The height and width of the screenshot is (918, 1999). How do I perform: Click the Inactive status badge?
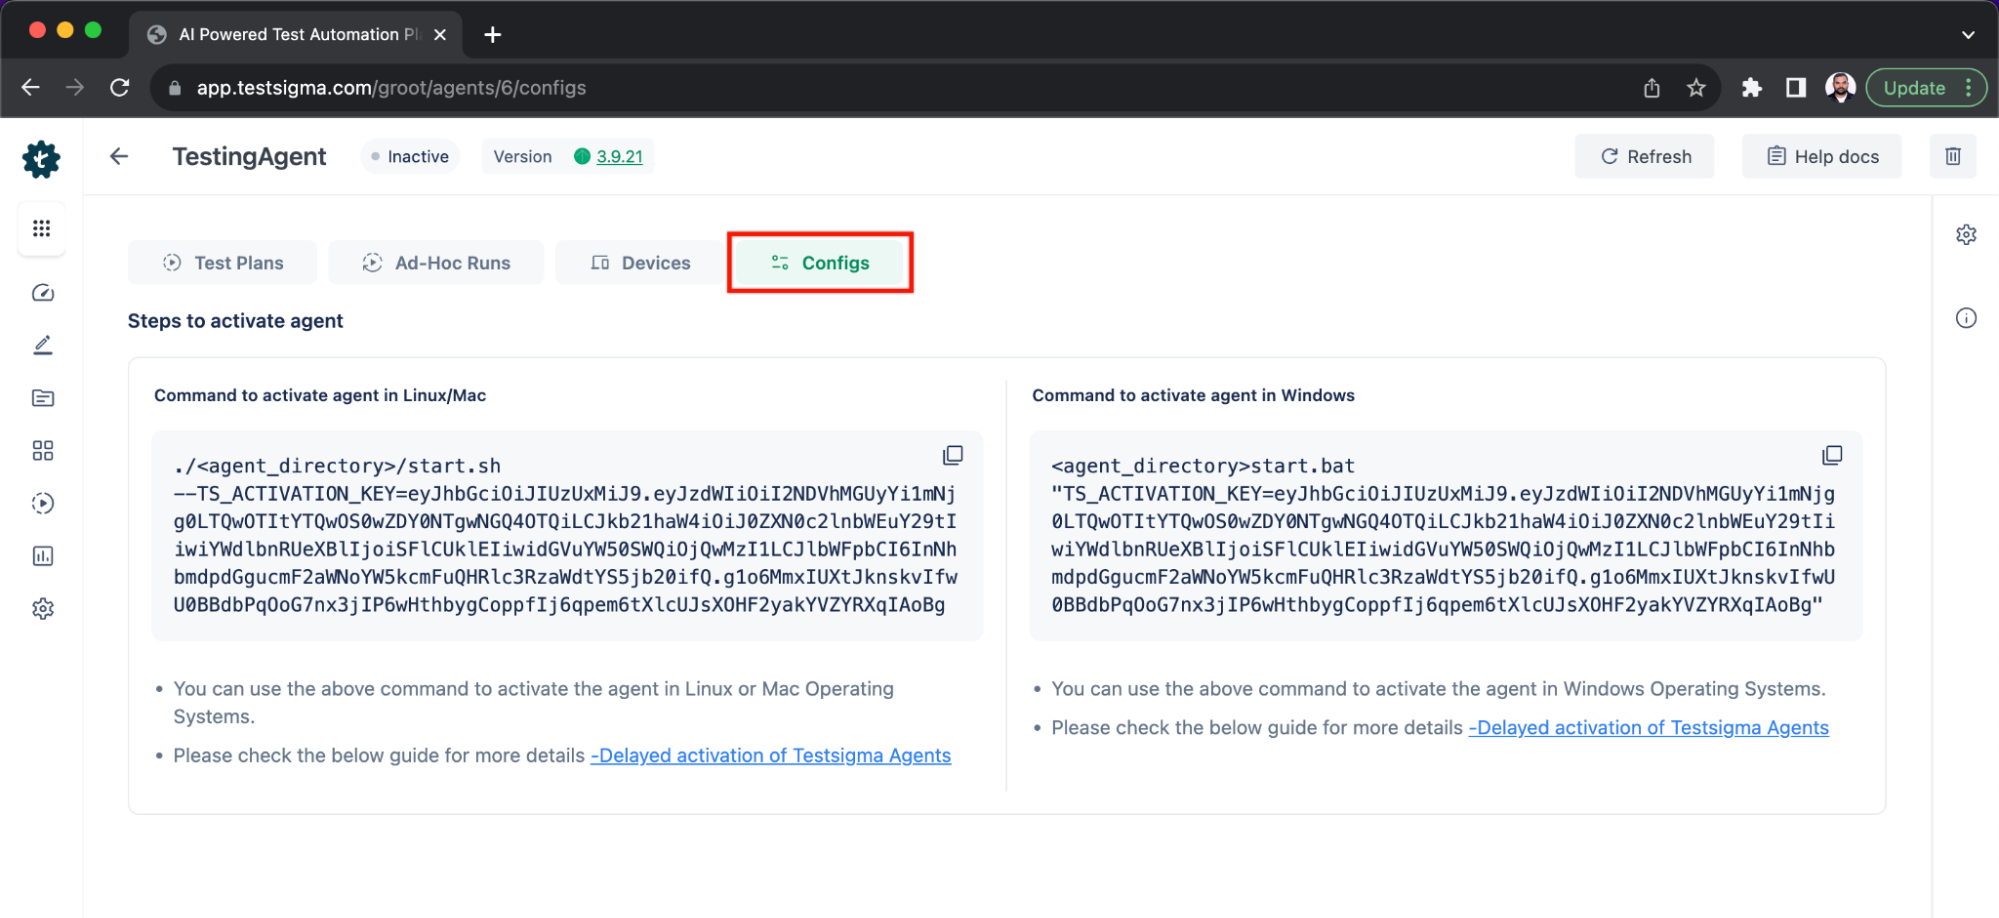coord(410,156)
